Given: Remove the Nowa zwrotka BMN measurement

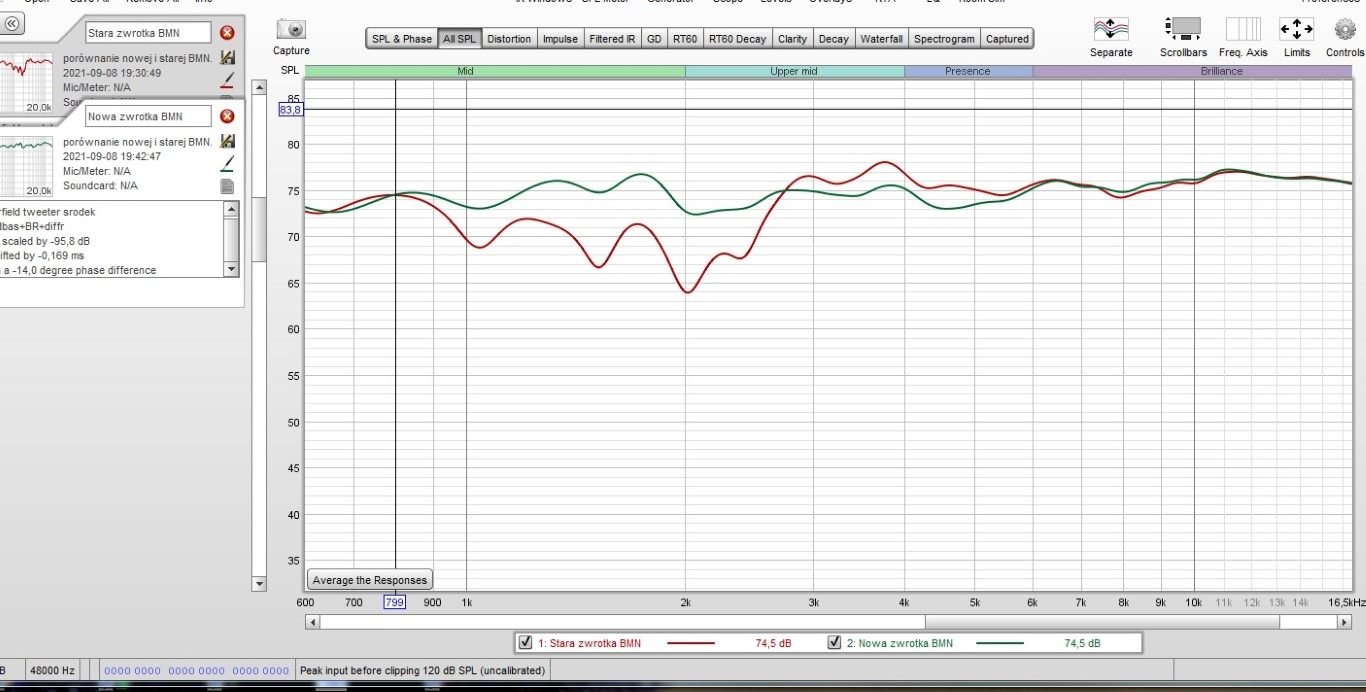Looking at the screenshot, I should (227, 116).
